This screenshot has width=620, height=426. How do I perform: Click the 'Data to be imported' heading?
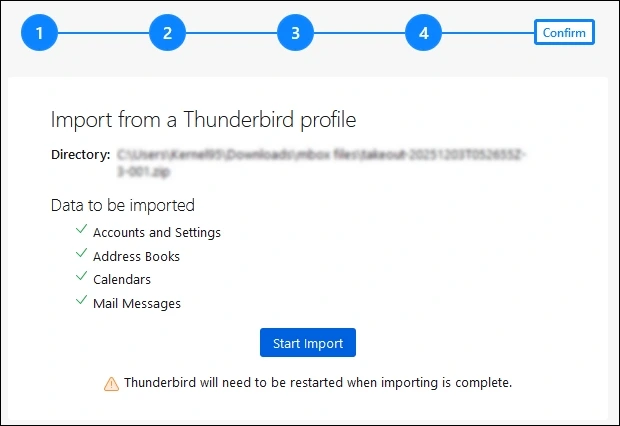tap(123, 205)
